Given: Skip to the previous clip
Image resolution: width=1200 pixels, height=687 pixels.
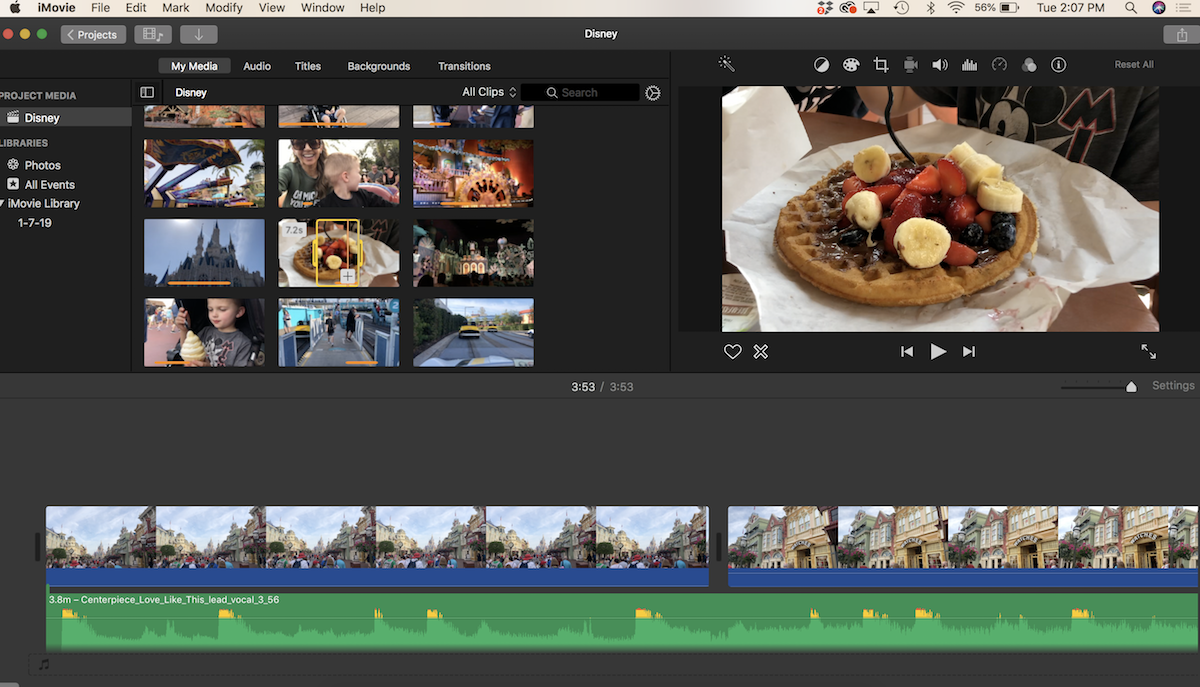Looking at the screenshot, I should pos(907,352).
